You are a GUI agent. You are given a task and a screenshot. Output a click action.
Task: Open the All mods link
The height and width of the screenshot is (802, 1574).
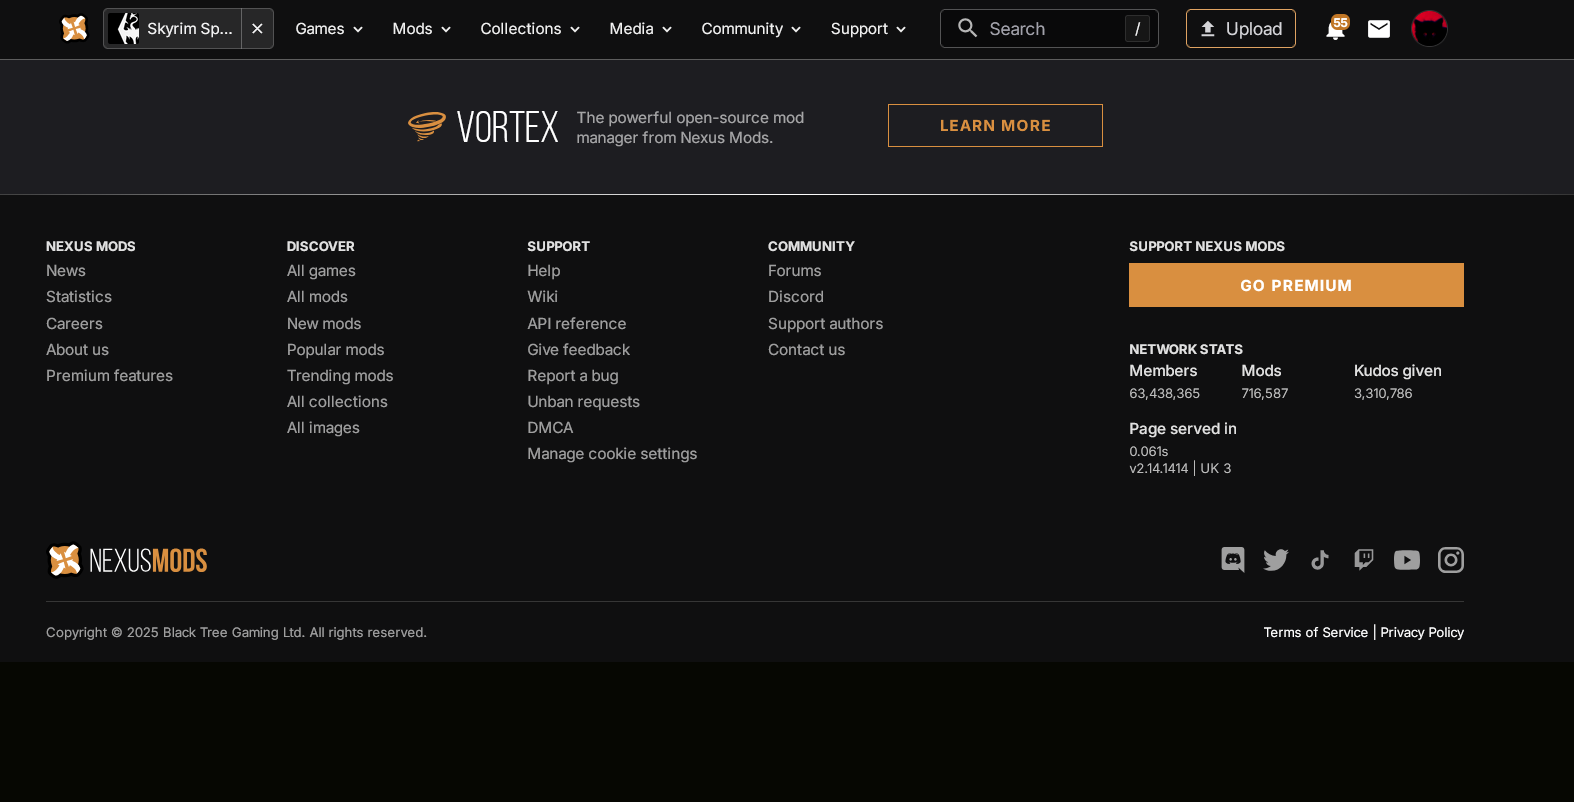click(317, 297)
